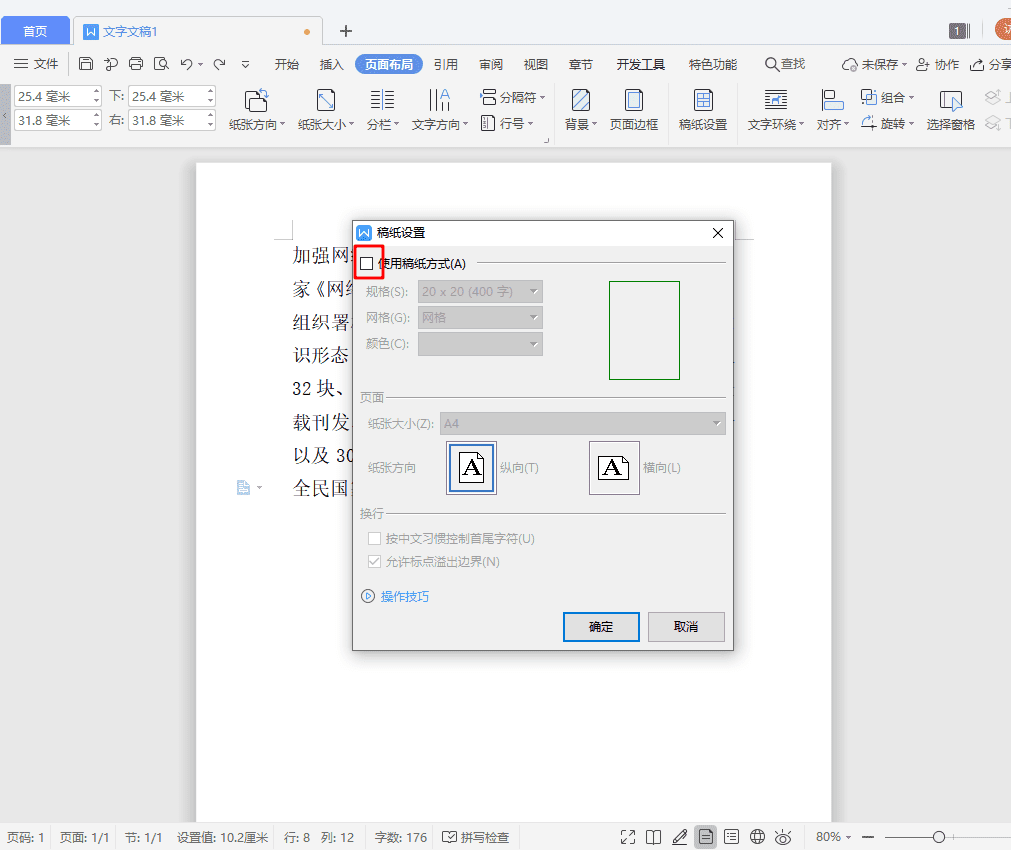The height and width of the screenshot is (850, 1011).
Task: Open columns (分栏) tool
Action: [x=382, y=110]
